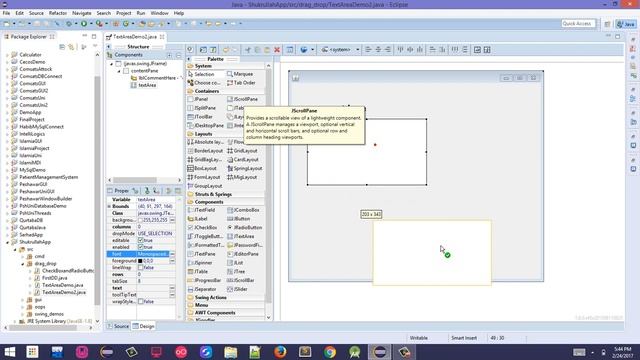Select JToolBar palette component

tap(200, 117)
